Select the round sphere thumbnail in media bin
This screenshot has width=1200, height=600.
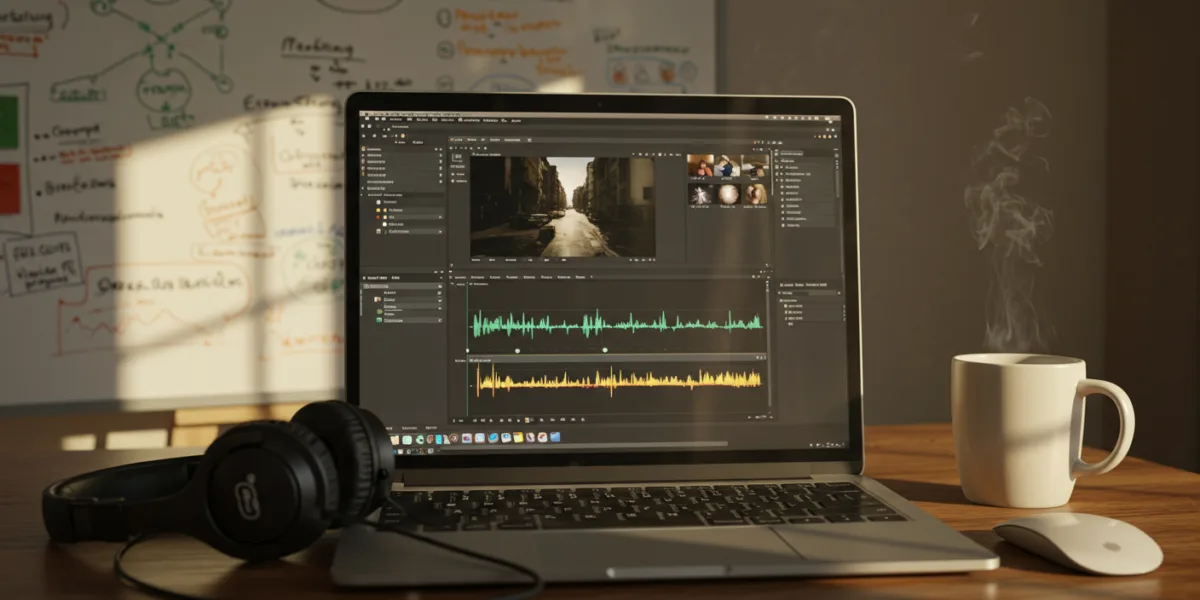pos(727,193)
